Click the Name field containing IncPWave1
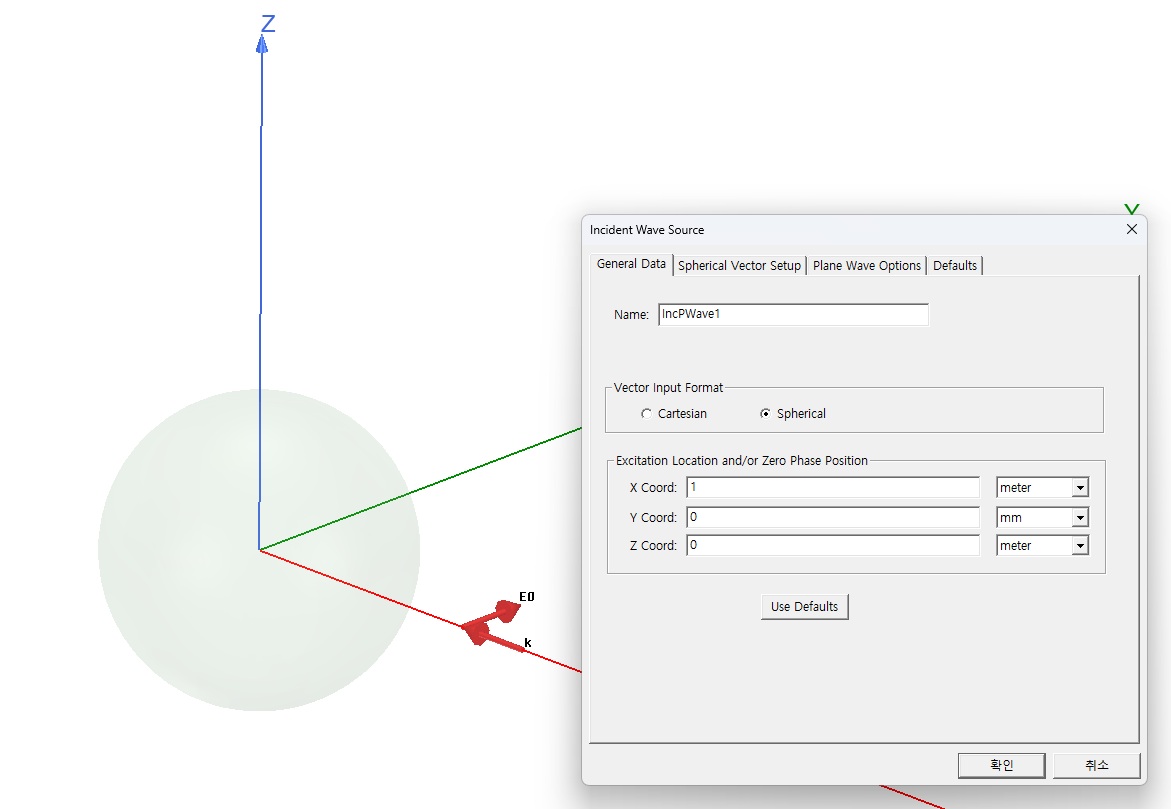The width and height of the screenshot is (1171, 809). point(793,314)
